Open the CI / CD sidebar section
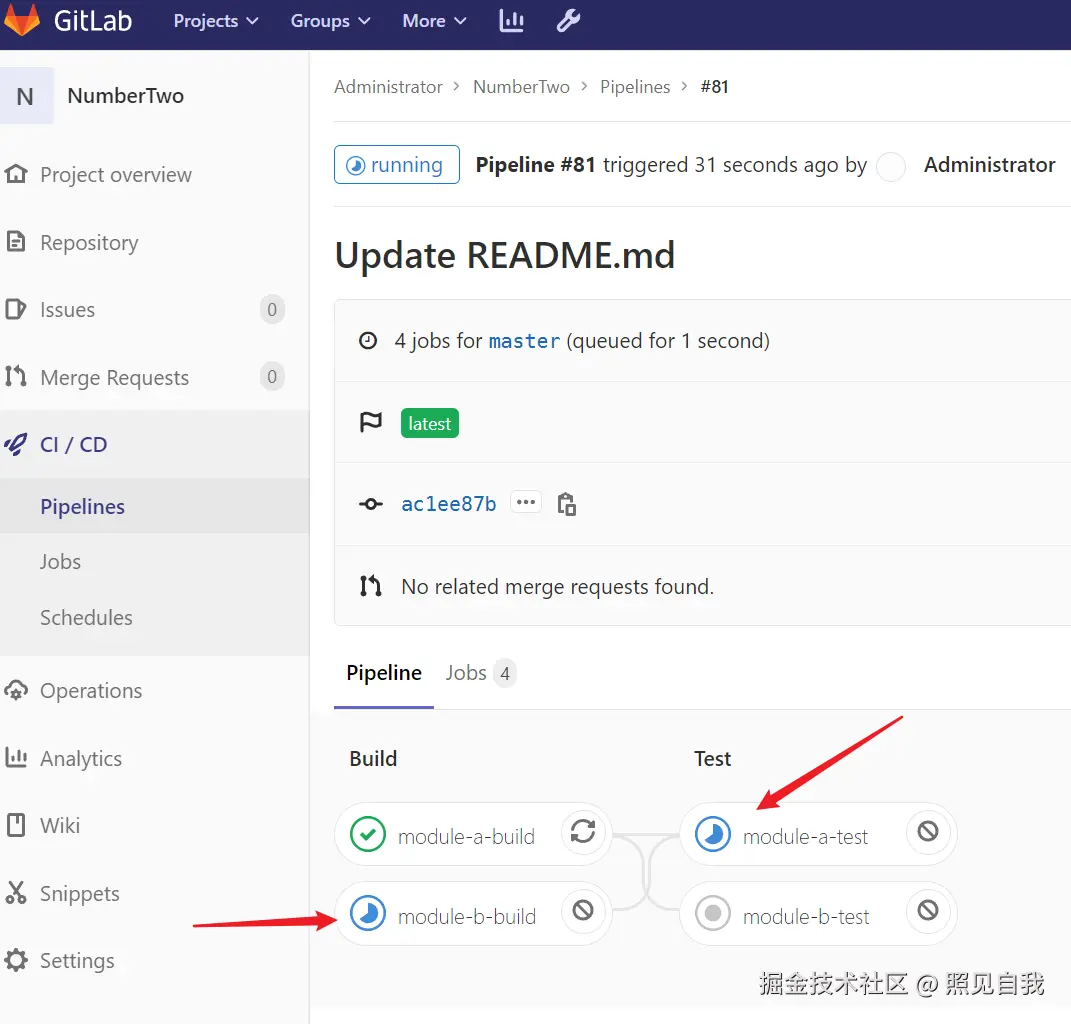Viewport: 1071px width, 1024px height. 73,445
